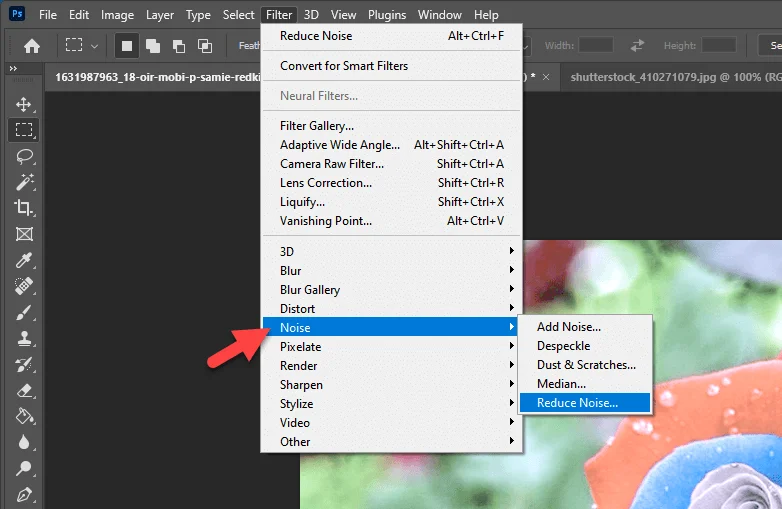Apply last filter Reduce Noise Alt+Ctrl+F
782x509 pixels.
coord(391,36)
